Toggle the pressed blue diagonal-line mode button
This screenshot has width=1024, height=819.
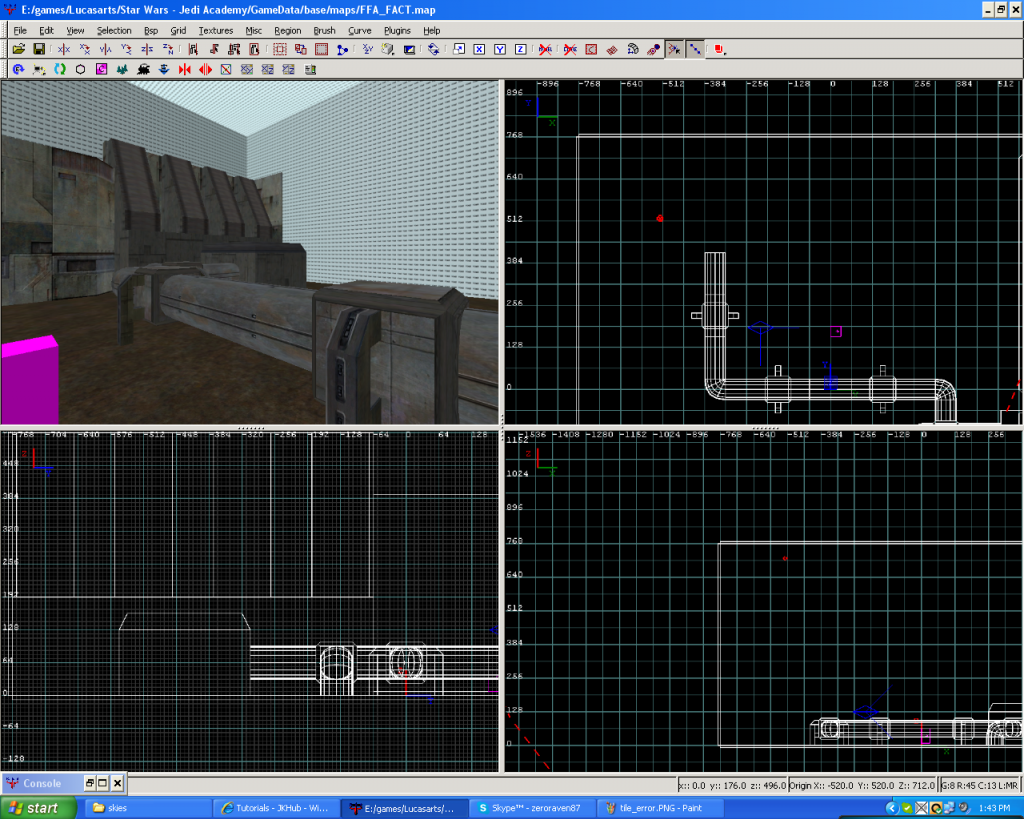tap(695, 49)
